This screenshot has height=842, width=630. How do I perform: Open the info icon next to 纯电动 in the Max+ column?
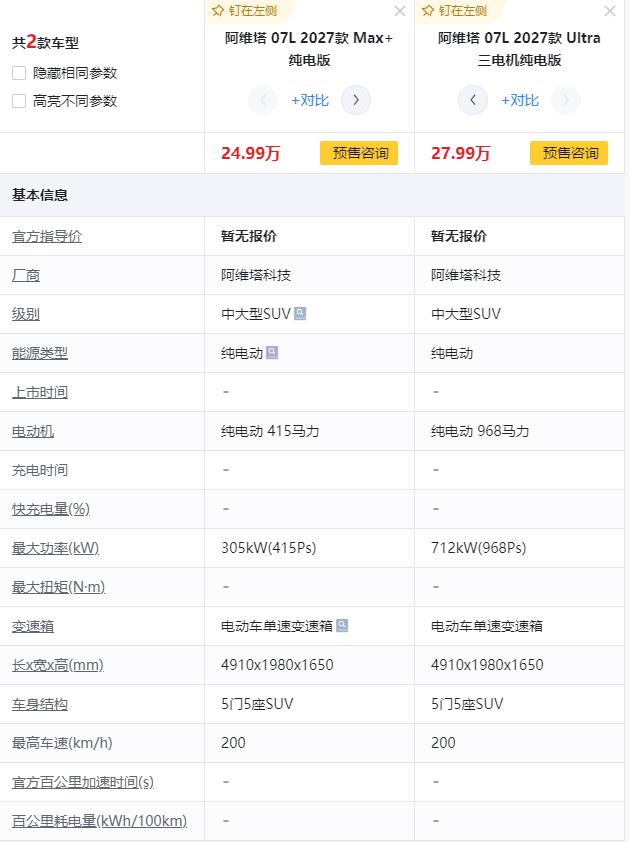272,352
